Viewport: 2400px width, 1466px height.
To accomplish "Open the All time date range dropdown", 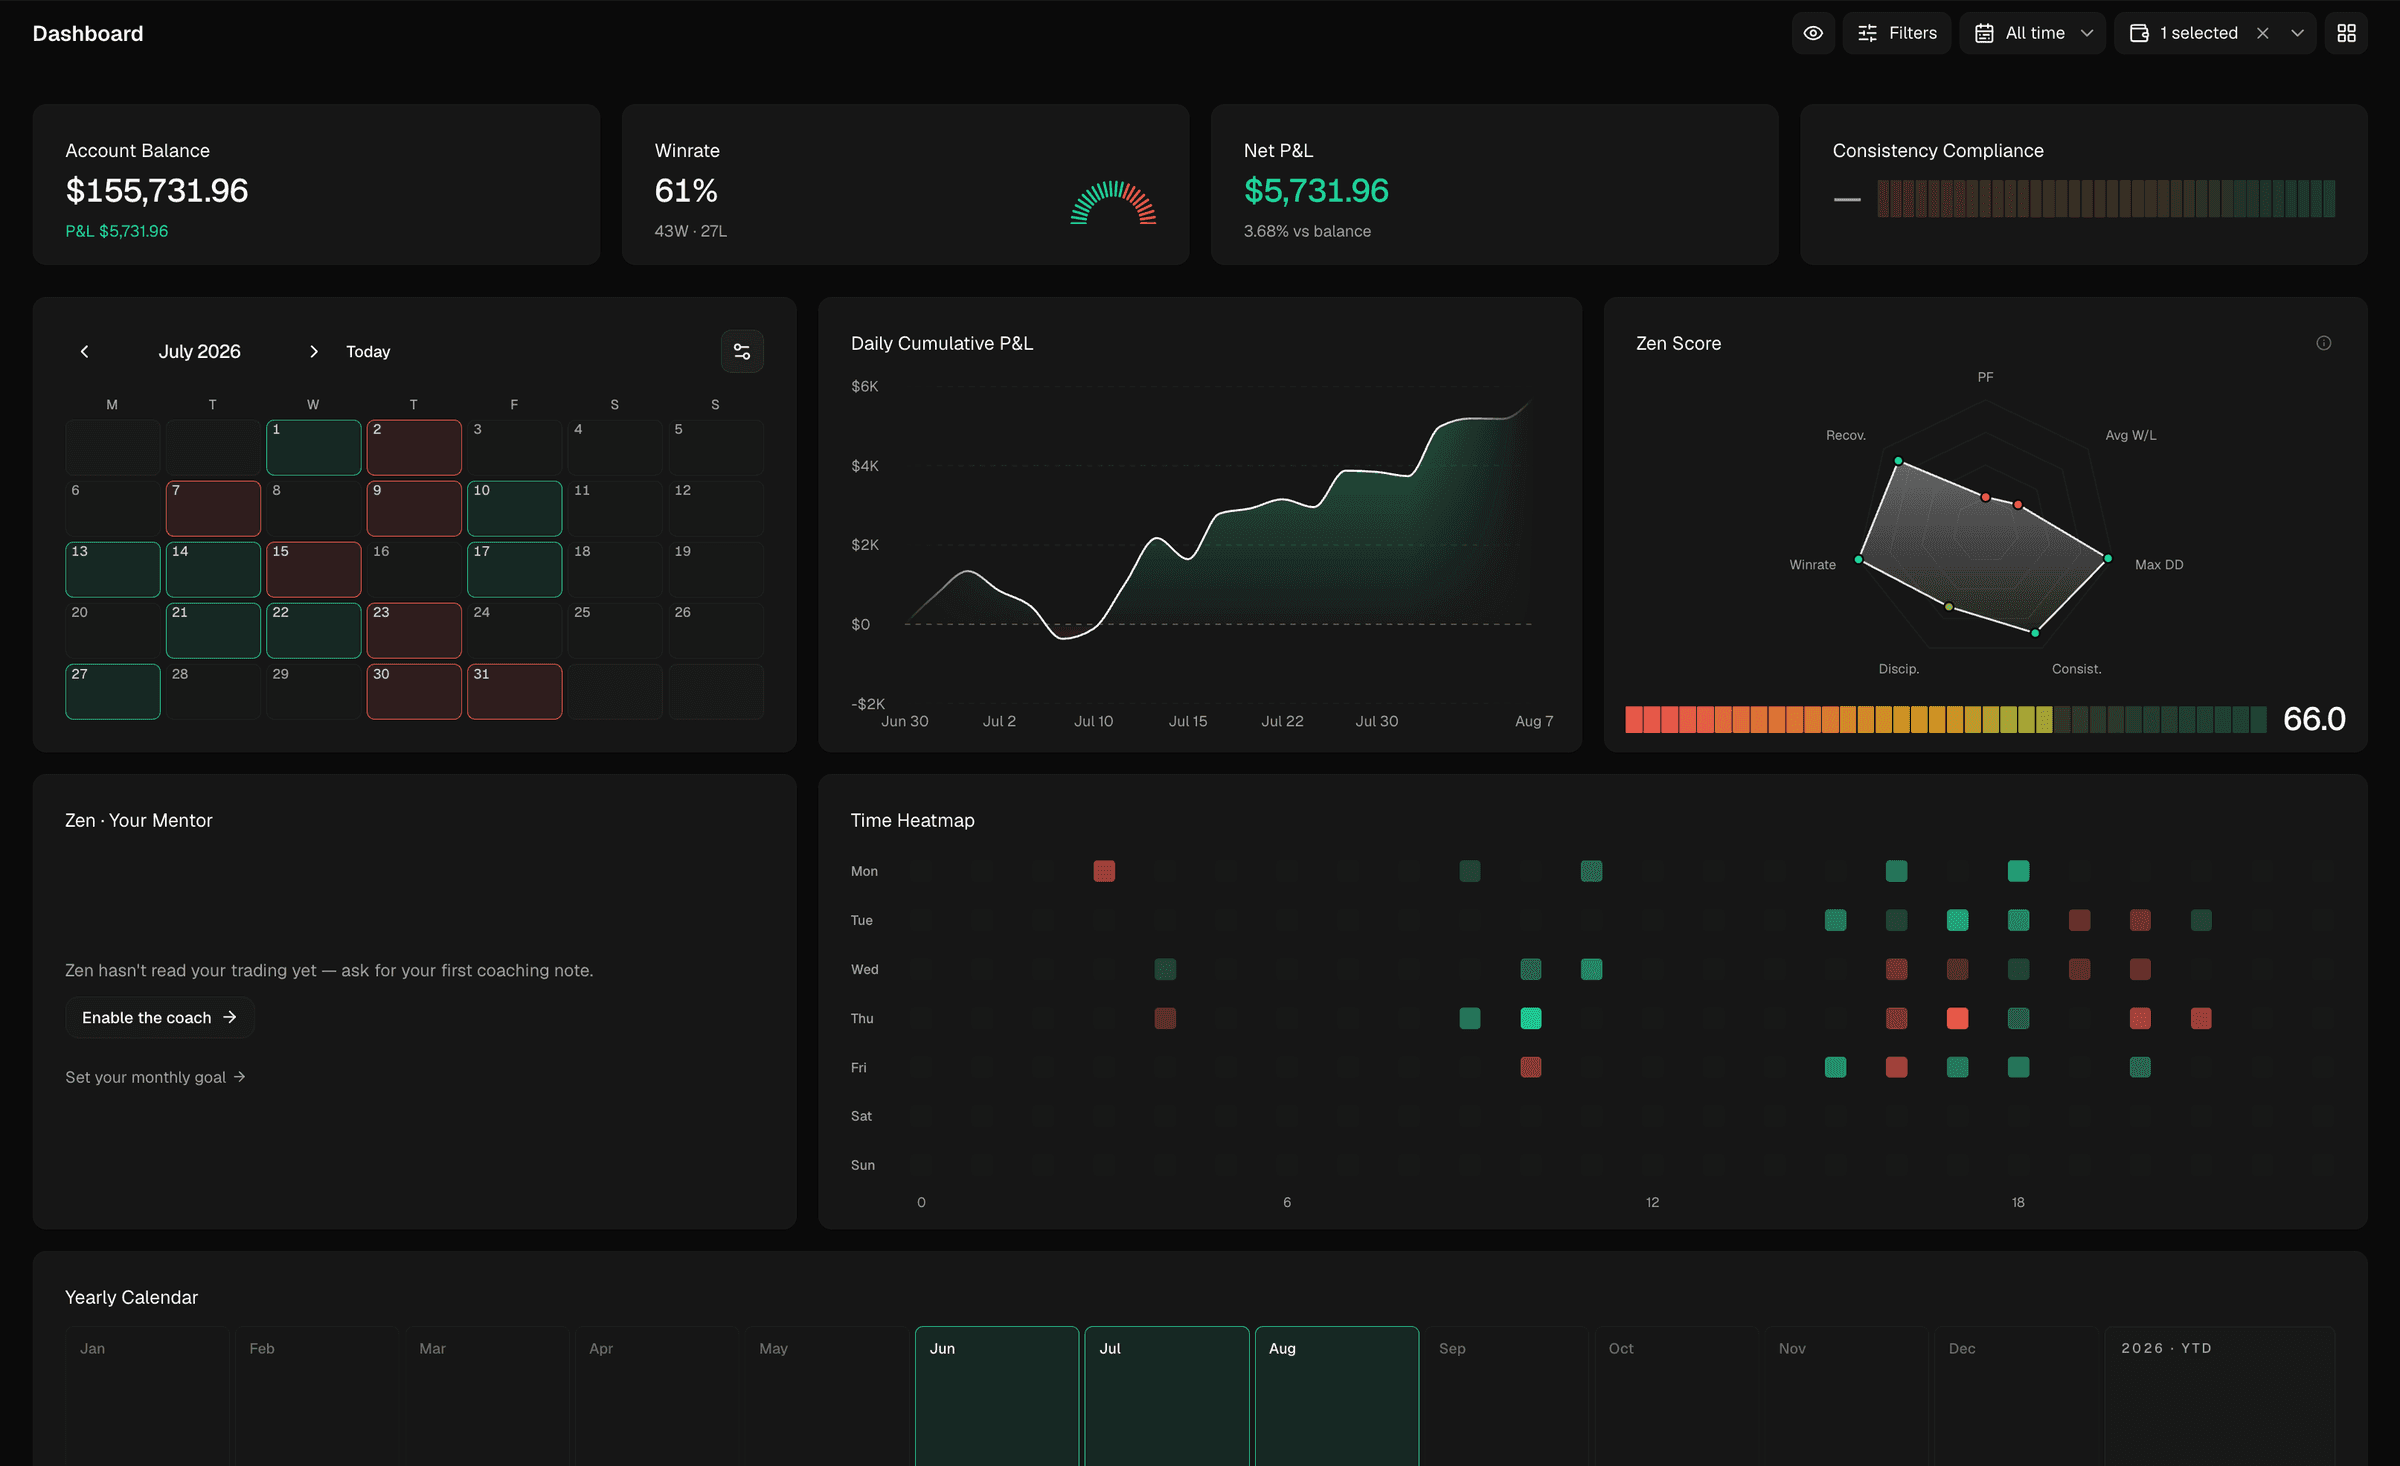I will point(2033,33).
